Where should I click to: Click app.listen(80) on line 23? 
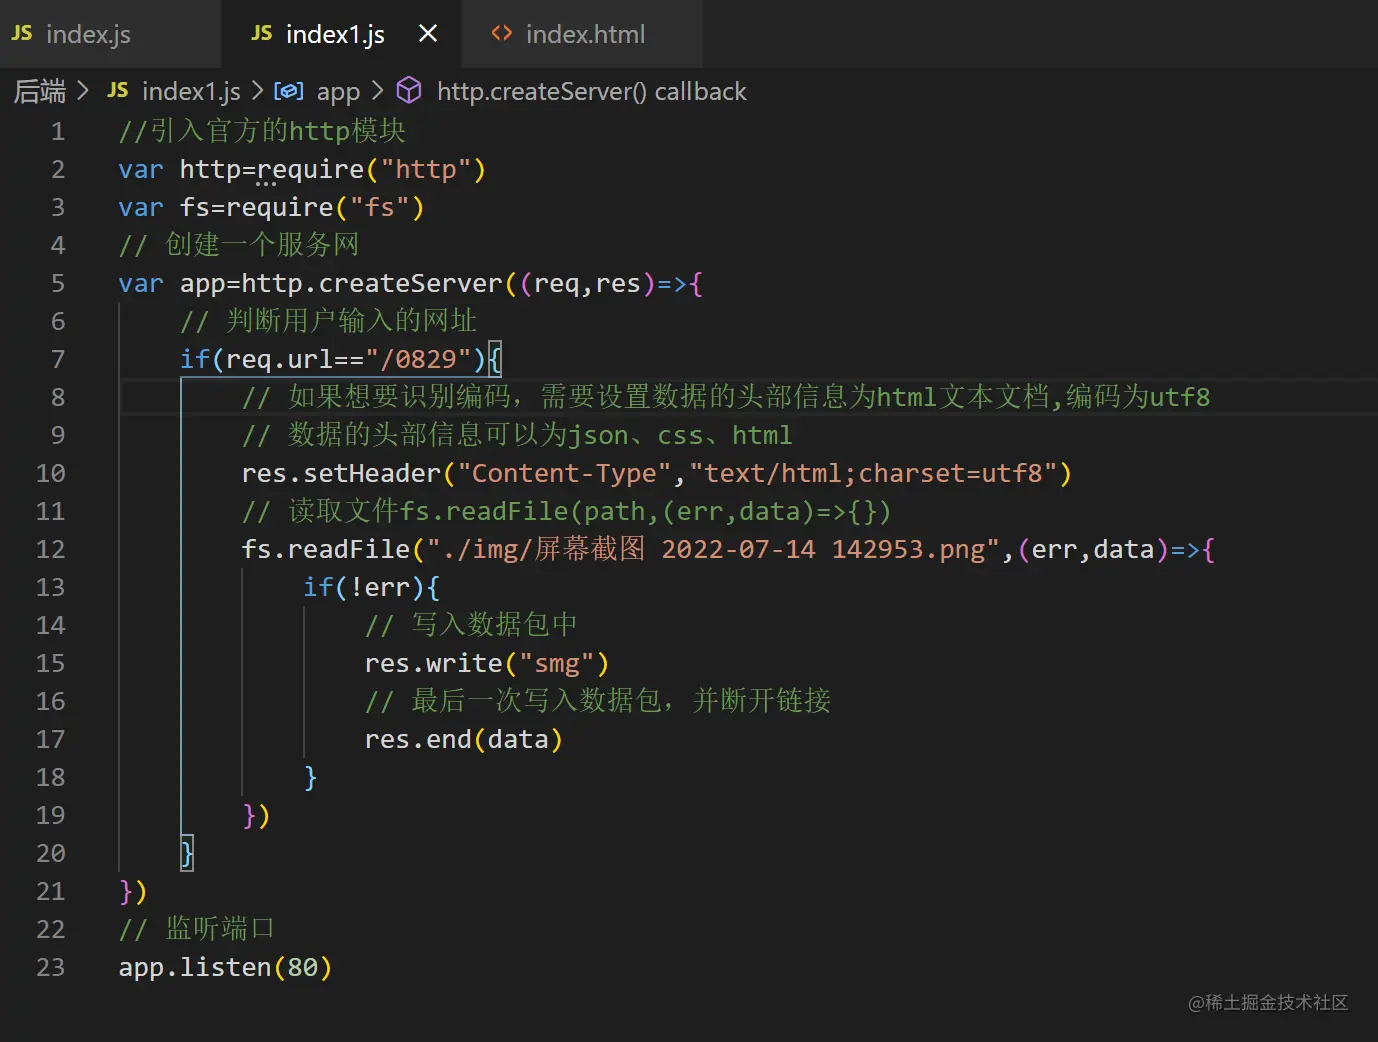pyautogui.click(x=225, y=967)
